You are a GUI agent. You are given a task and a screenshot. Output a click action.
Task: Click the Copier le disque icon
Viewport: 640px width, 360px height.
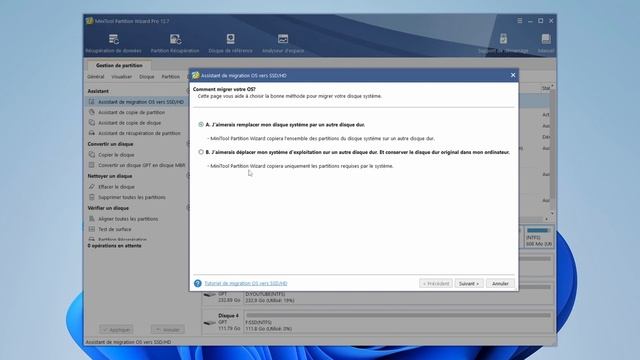coord(92,155)
